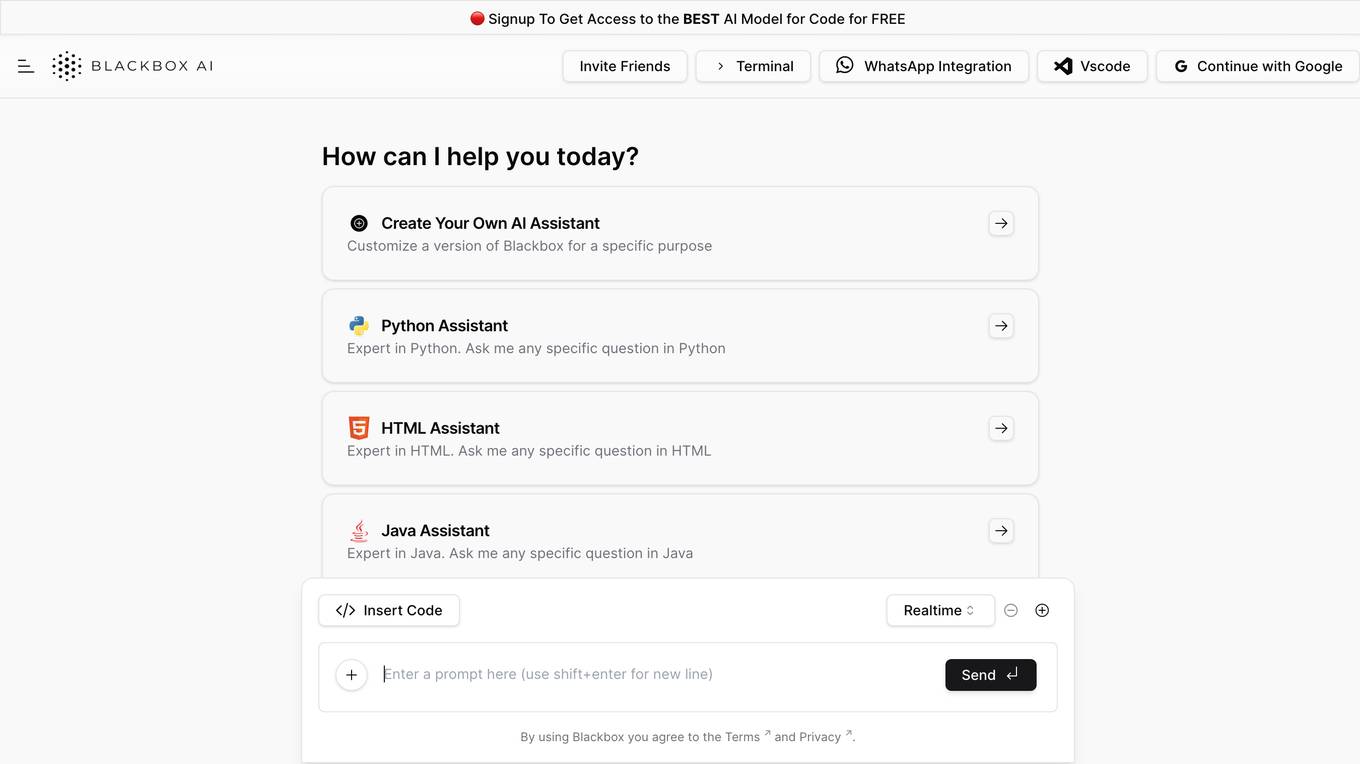Open WhatsApp Integration
Viewport: 1360px width, 764px height.
click(924, 66)
